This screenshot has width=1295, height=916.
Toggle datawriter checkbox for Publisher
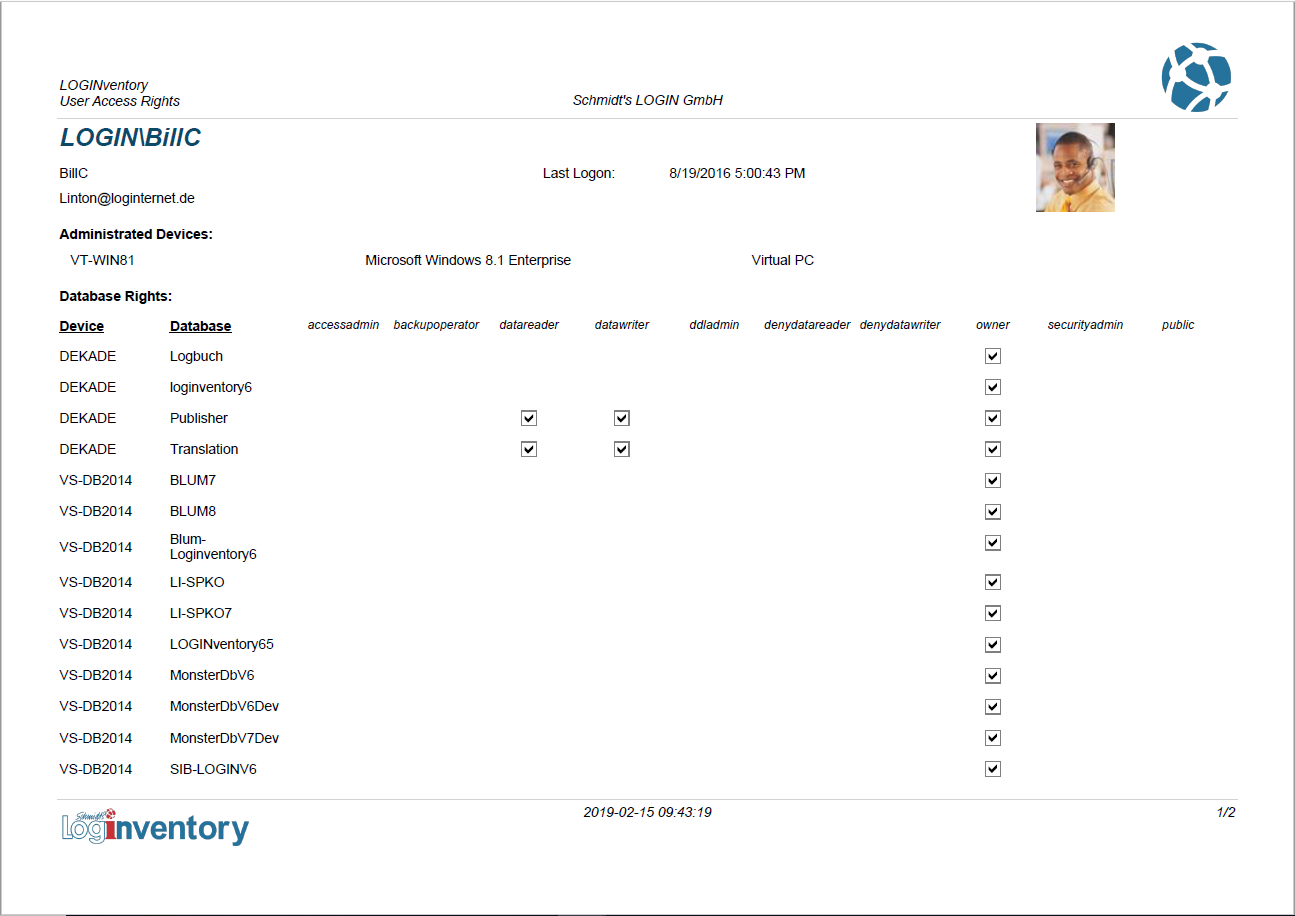[x=622, y=418]
